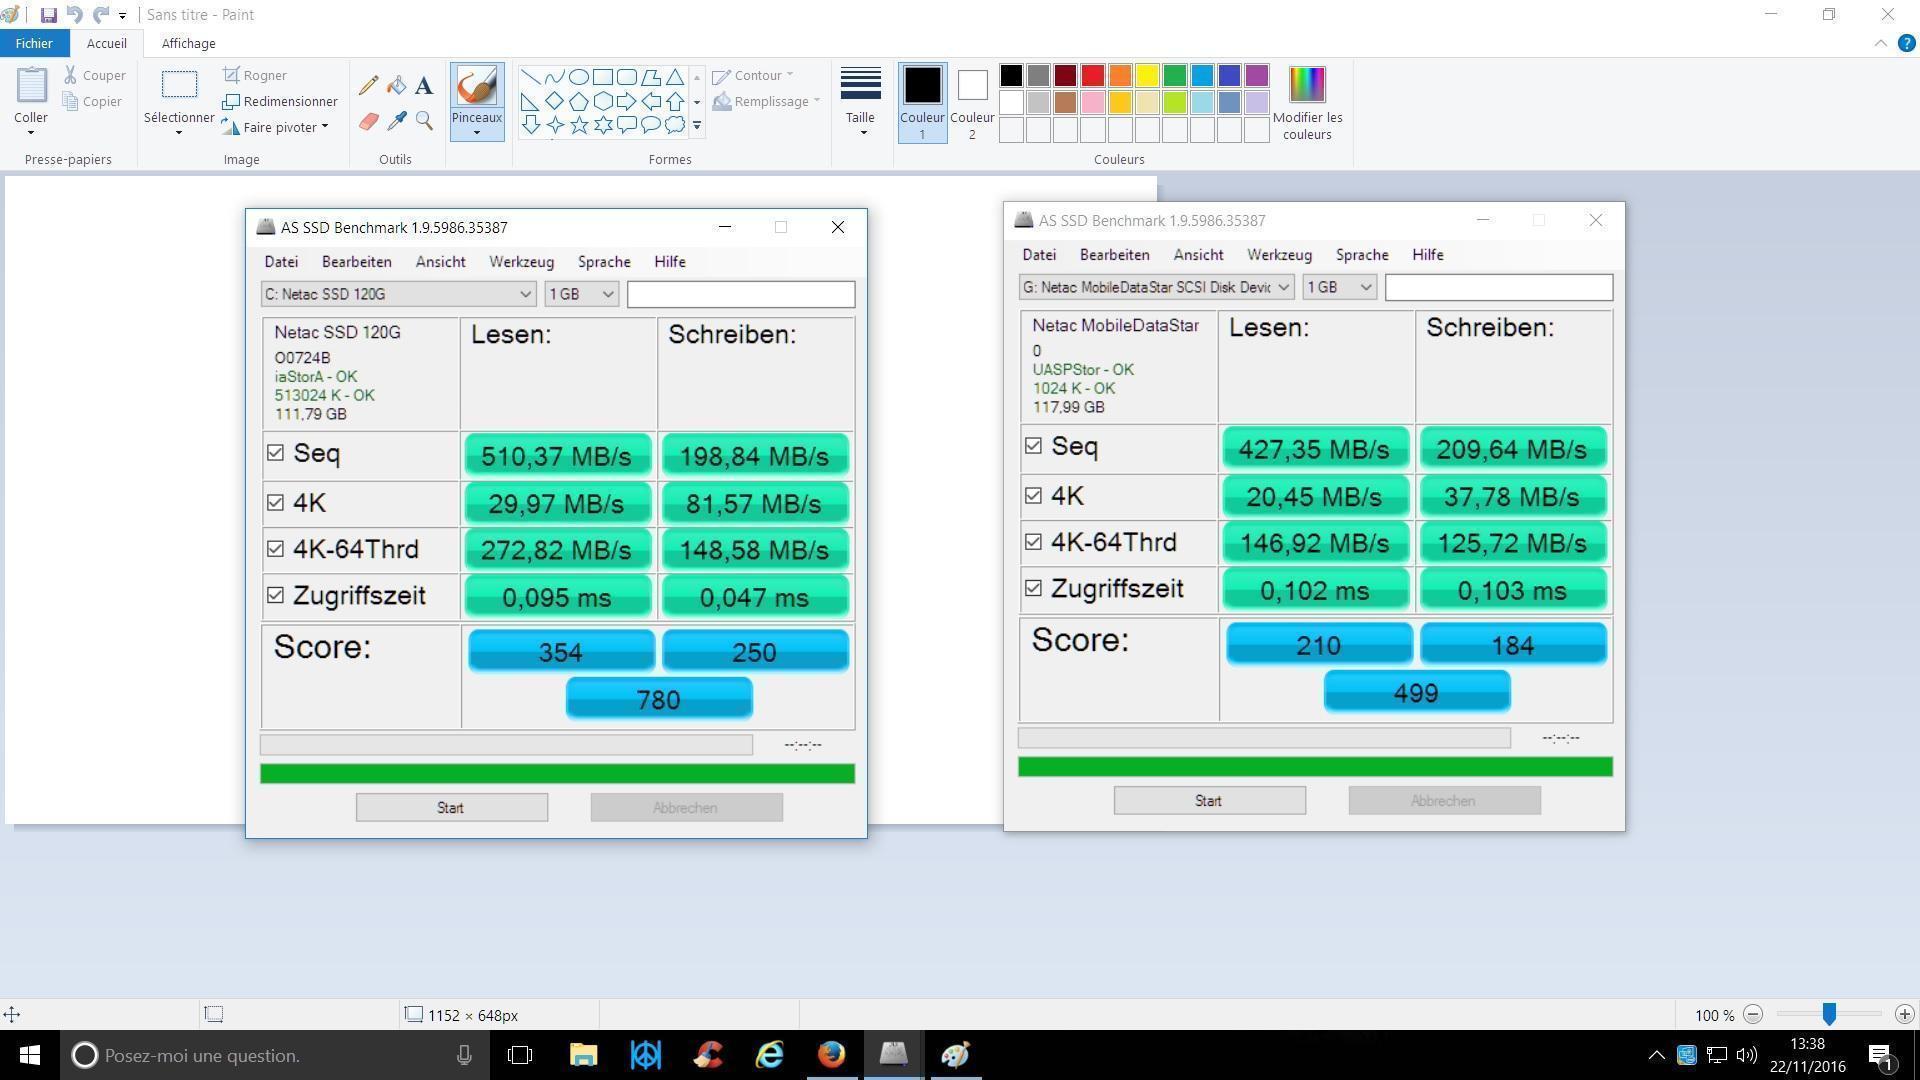1920x1080 pixels.
Task: Select the Fill bucket tool
Action: pyautogui.click(x=396, y=86)
